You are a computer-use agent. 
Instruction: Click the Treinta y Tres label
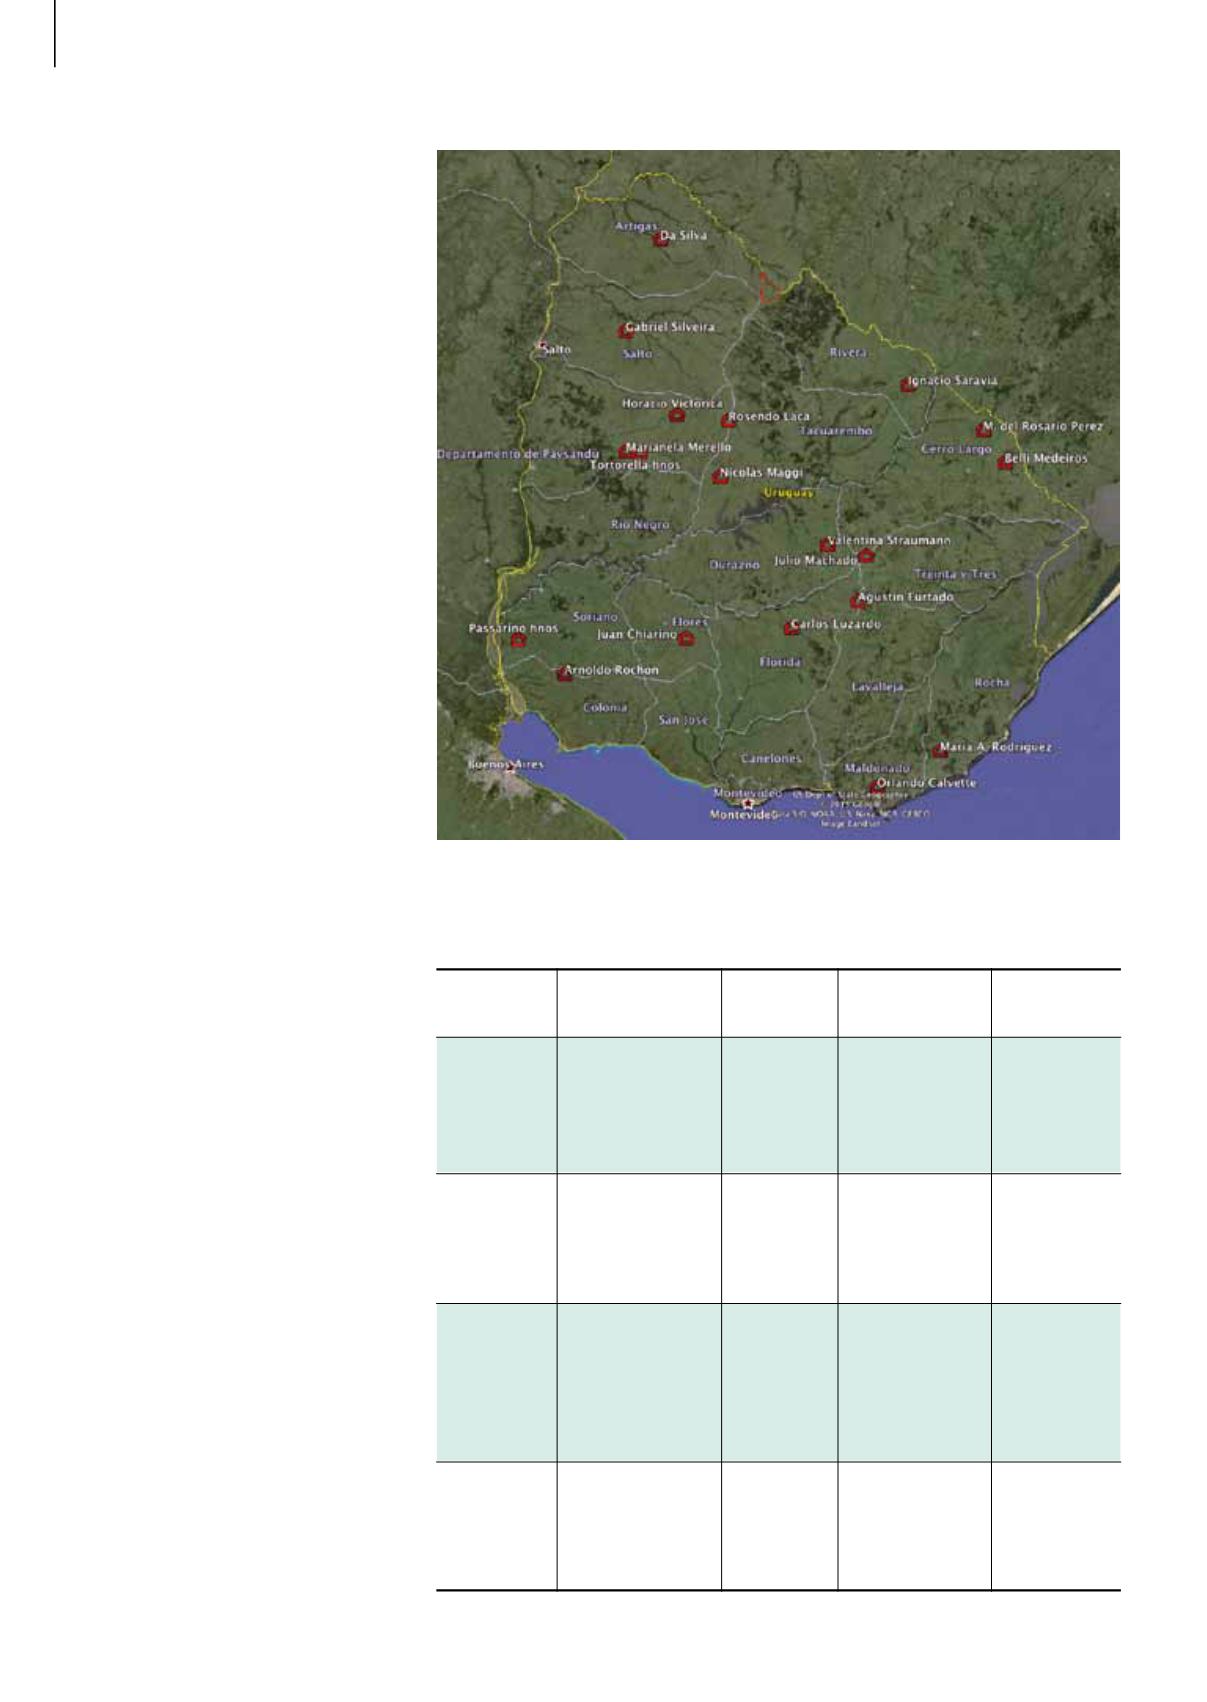(x=956, y=574)
